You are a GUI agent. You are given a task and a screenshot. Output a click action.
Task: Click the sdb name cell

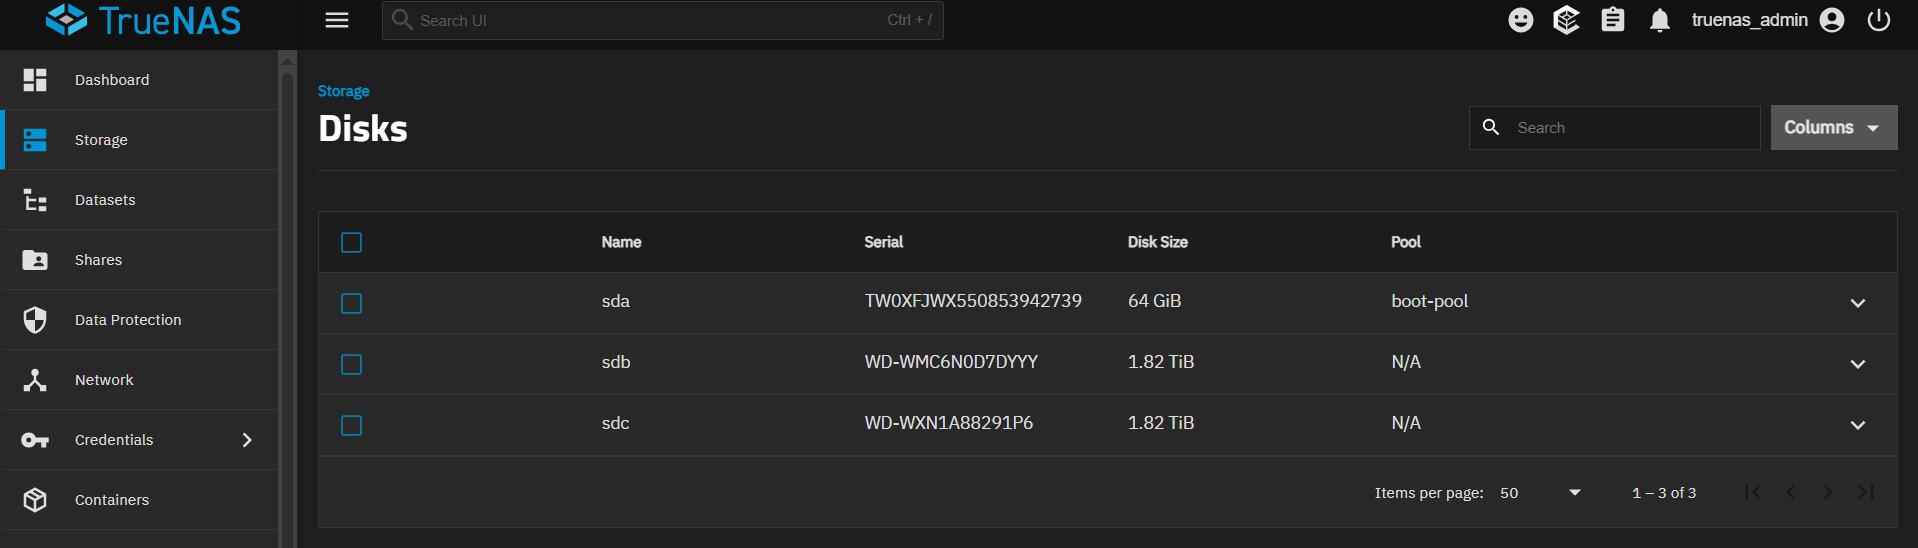click(x=616, y=362)
